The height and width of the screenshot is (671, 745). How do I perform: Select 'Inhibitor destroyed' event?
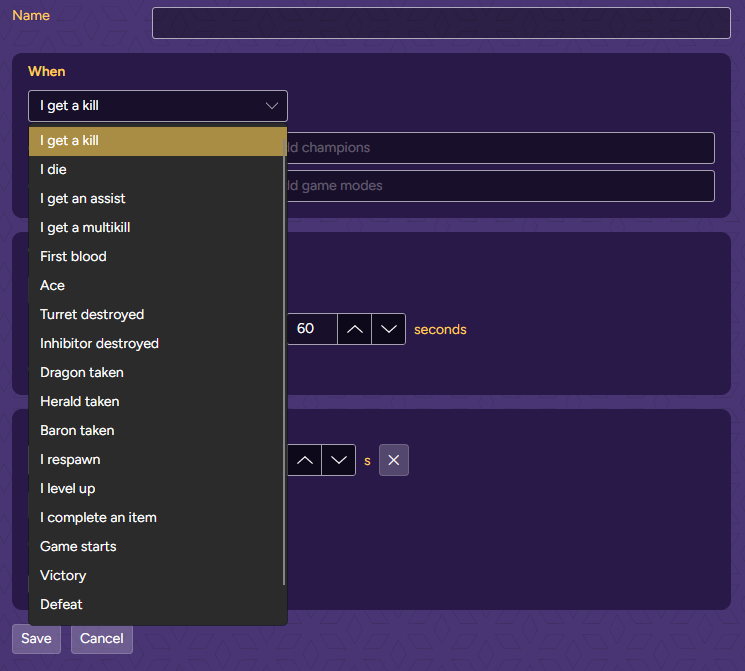click(158, 344)
